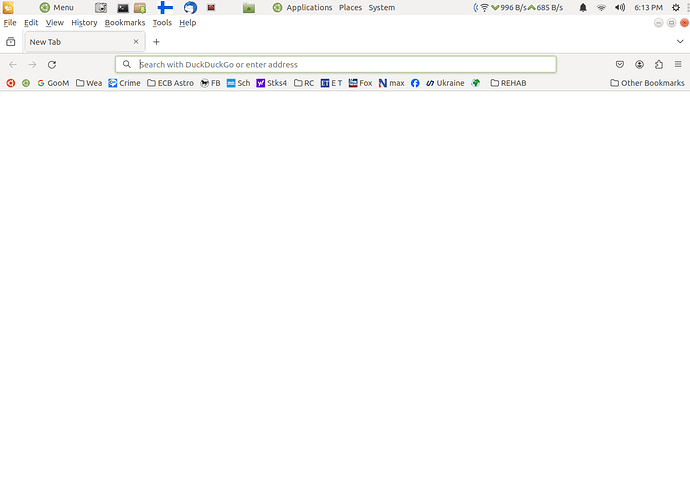Expand the Other Bookmarks folder
Viewport: 690px width, 491px height.
pyautogui.click(x=647, y=83)
